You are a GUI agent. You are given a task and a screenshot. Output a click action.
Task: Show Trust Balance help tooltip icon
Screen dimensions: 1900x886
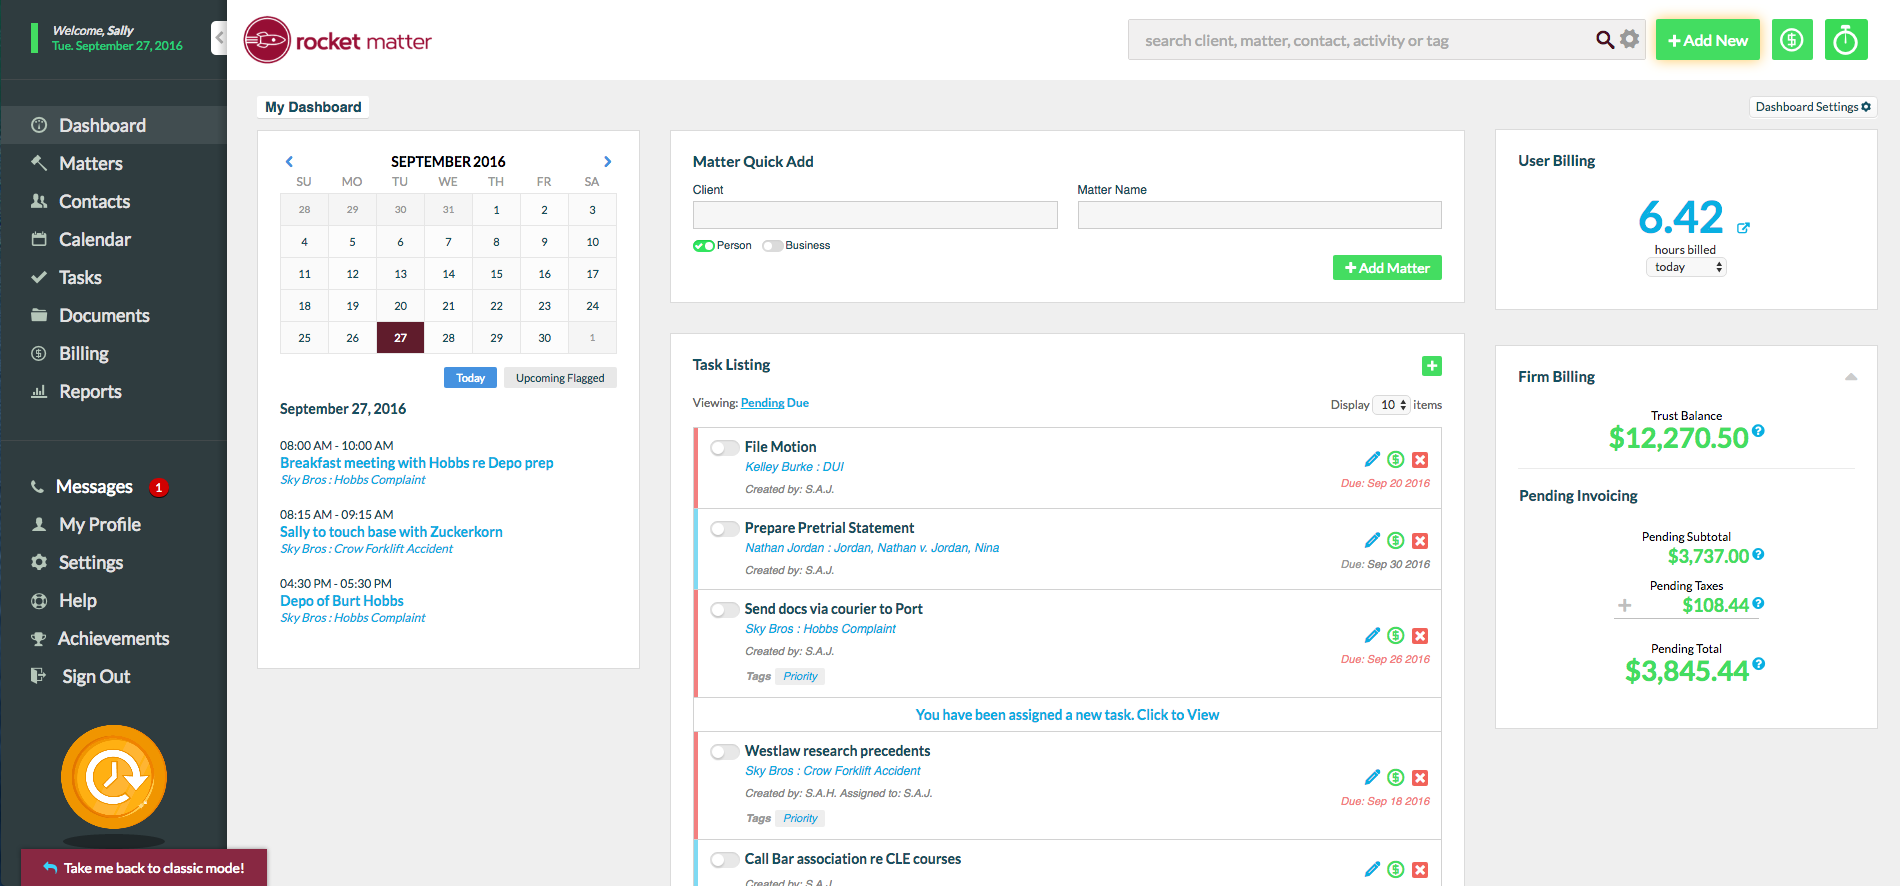click(1758, 431)
